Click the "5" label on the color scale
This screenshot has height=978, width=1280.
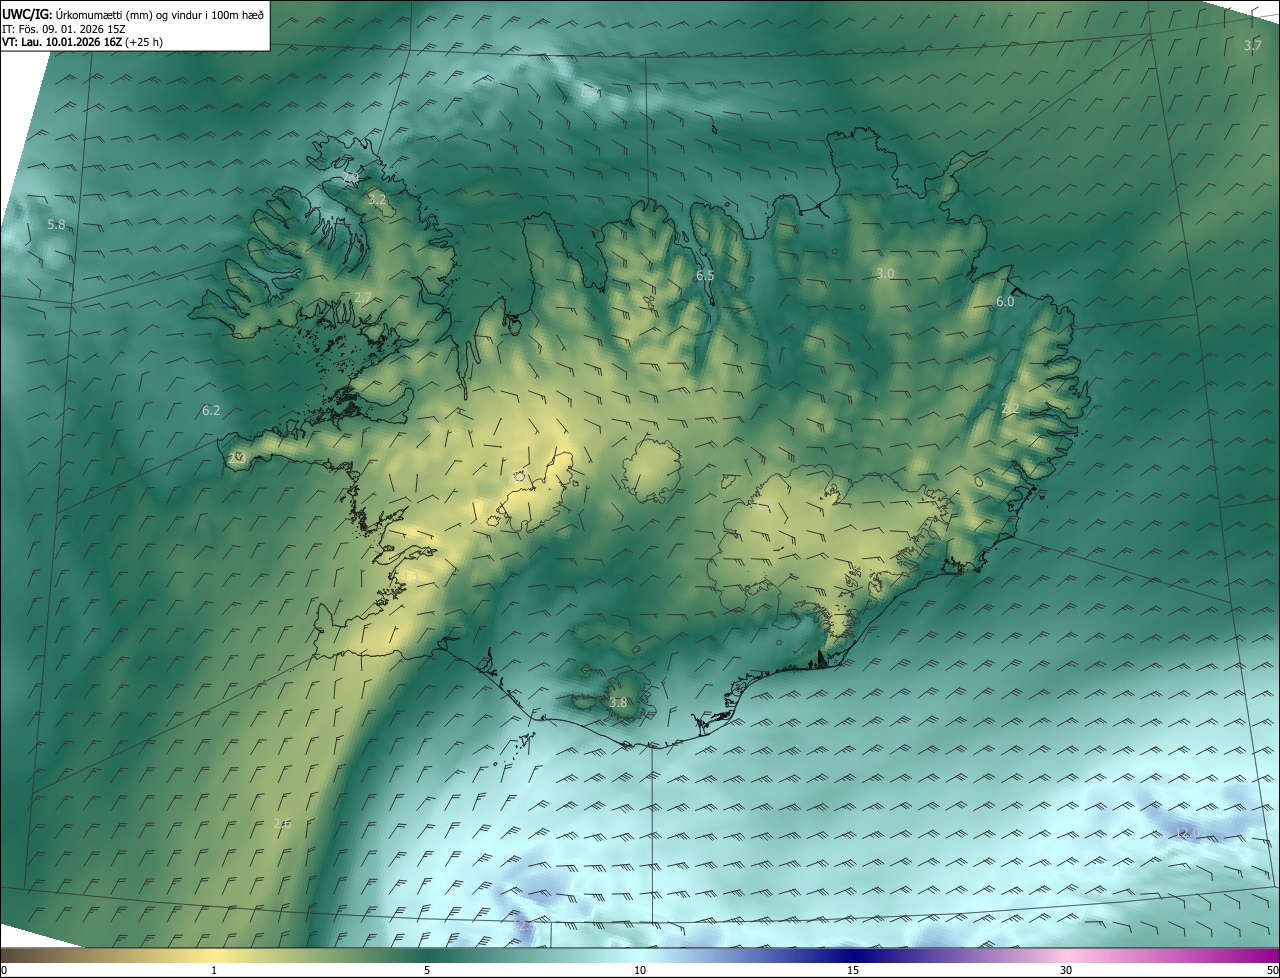(x=427, y=970)
